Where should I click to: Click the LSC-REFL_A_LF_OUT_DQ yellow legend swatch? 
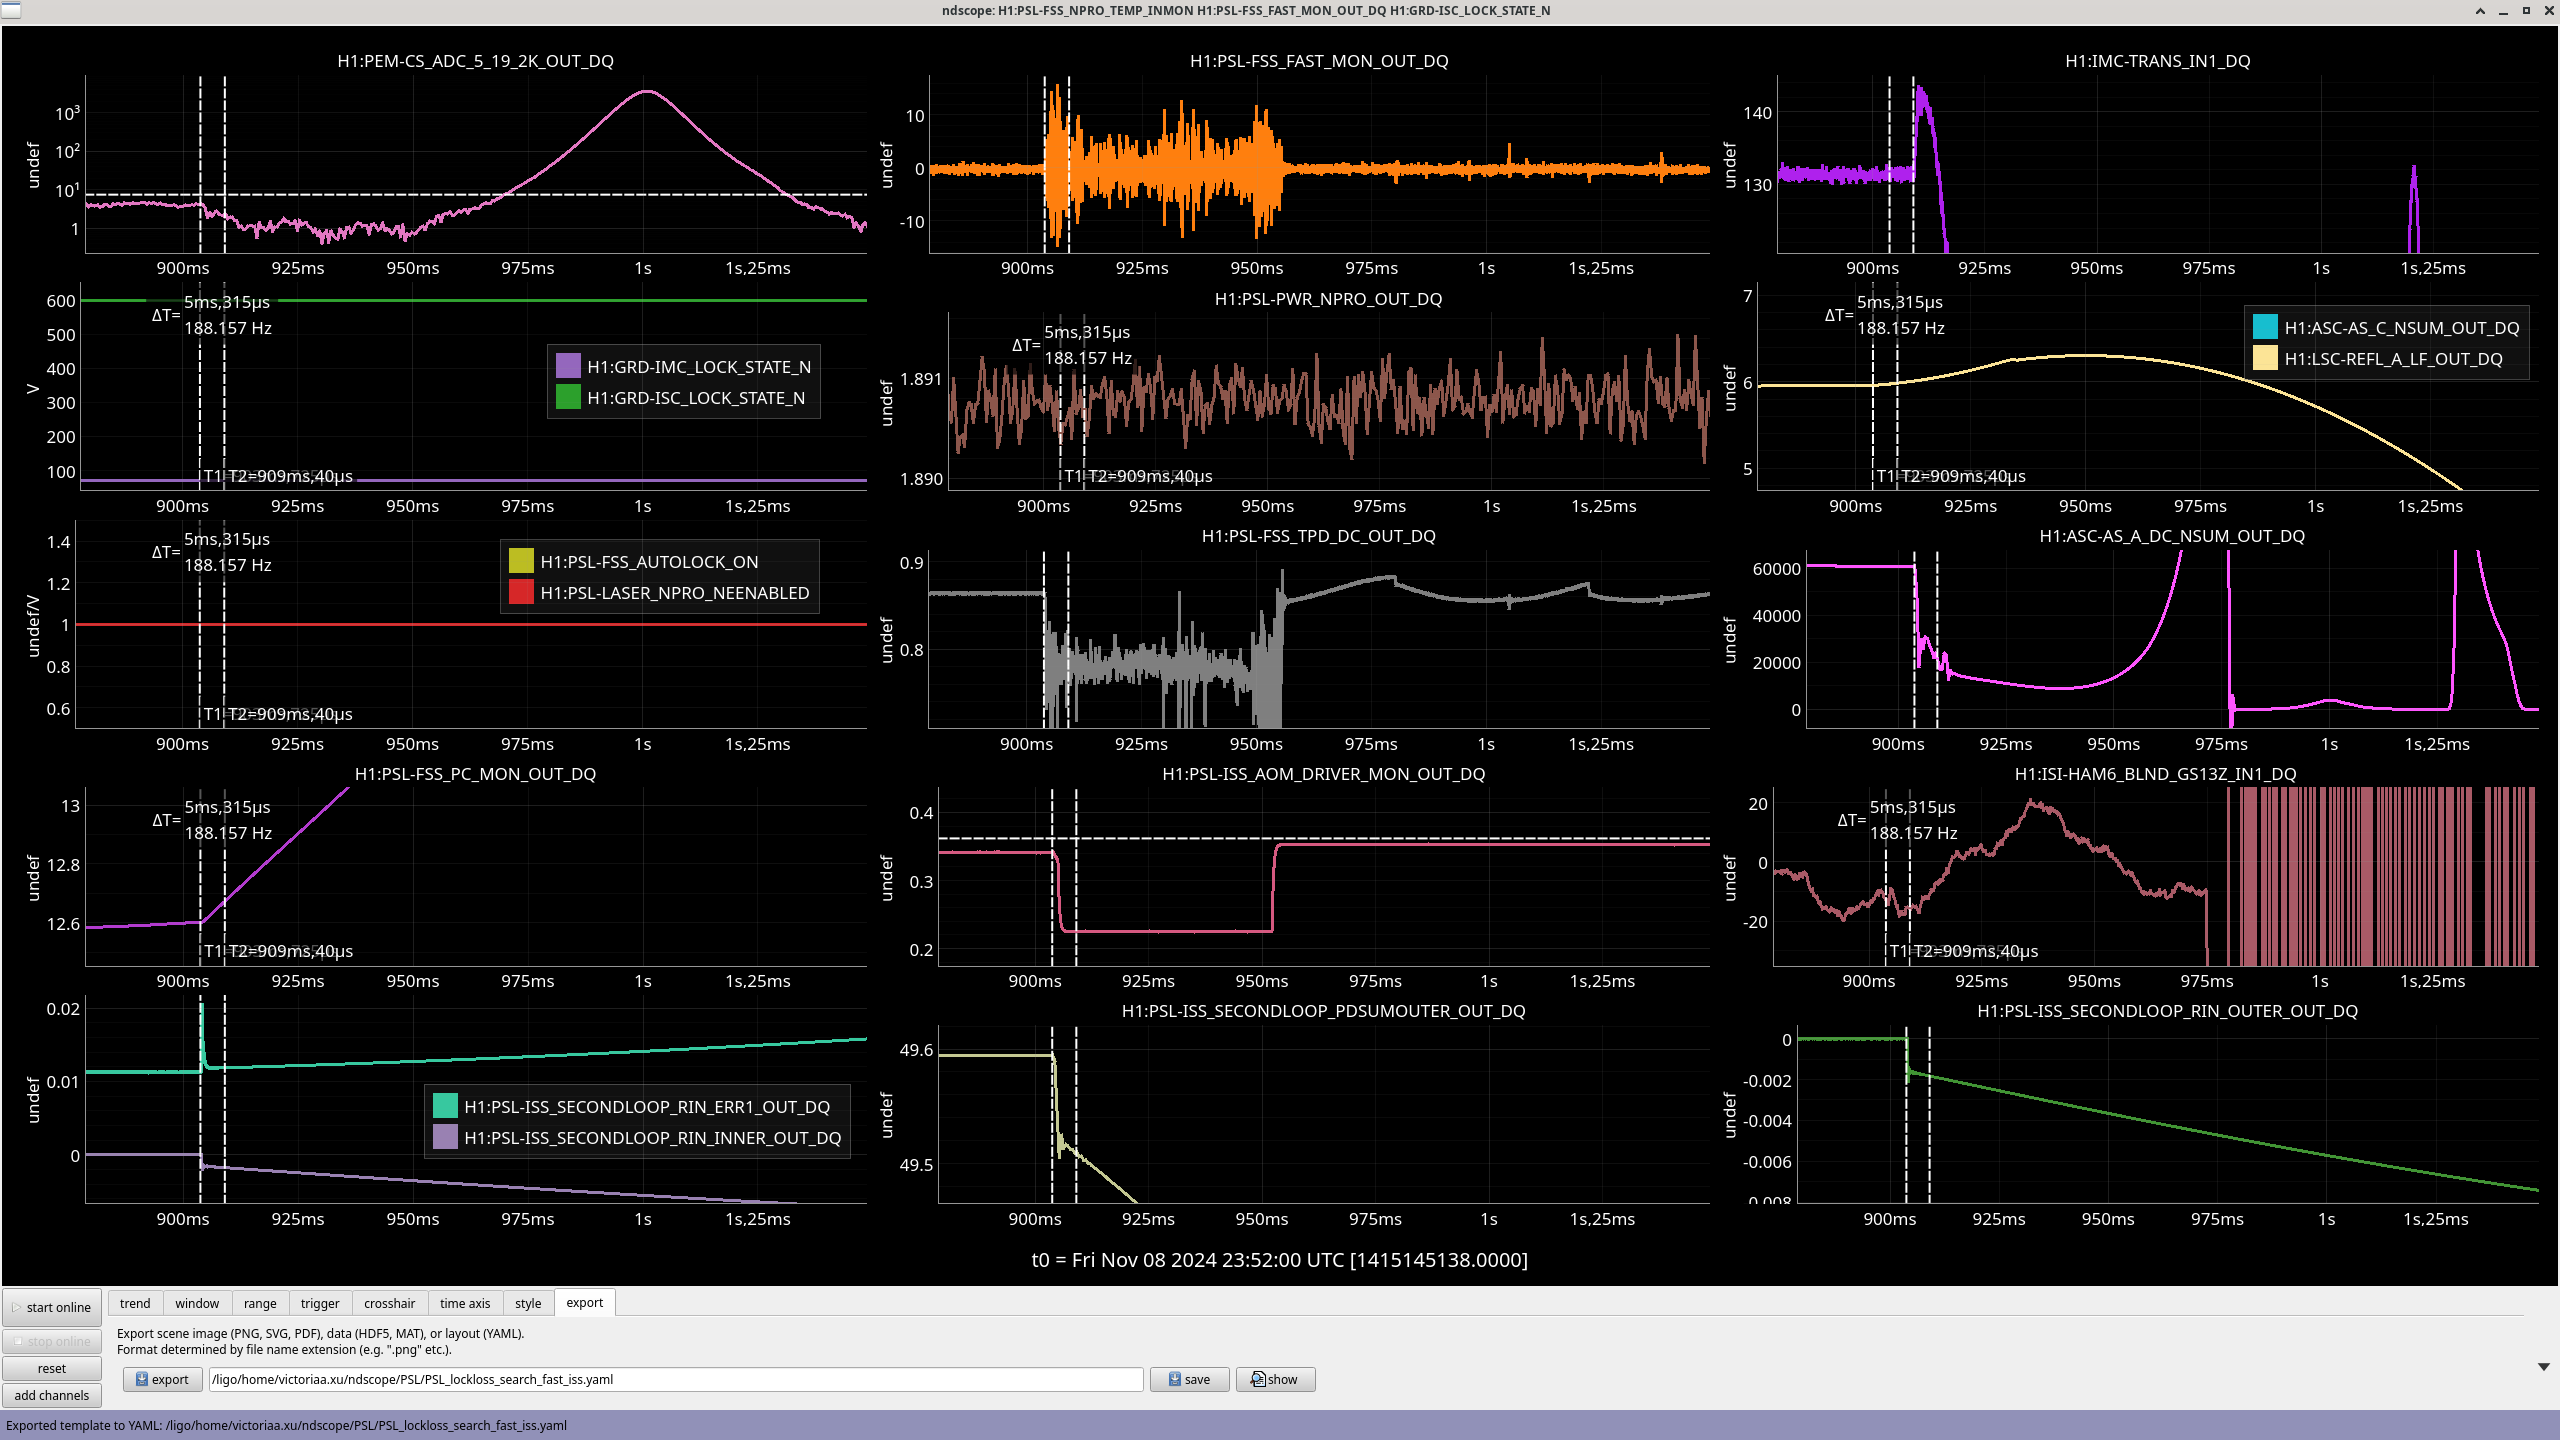2265,358
